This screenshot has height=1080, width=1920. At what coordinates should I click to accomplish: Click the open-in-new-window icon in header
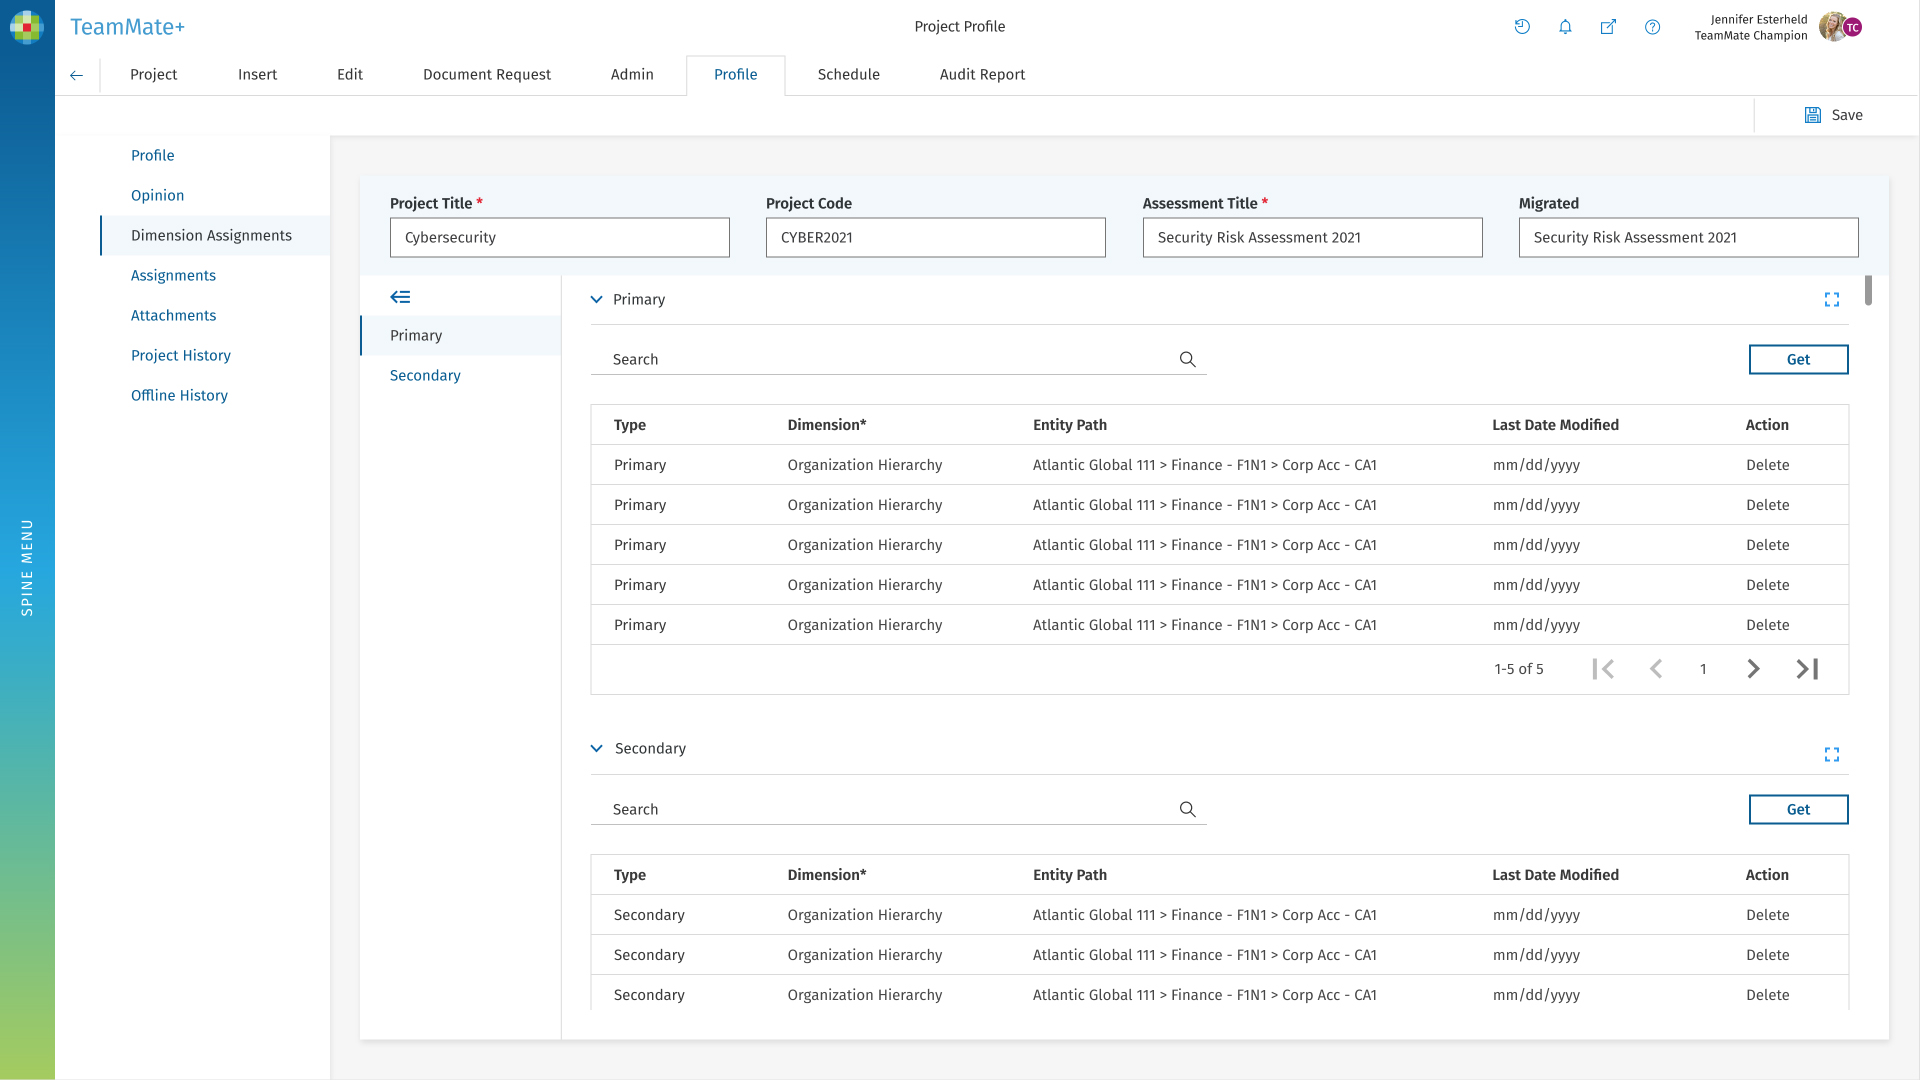[1608, 27]
